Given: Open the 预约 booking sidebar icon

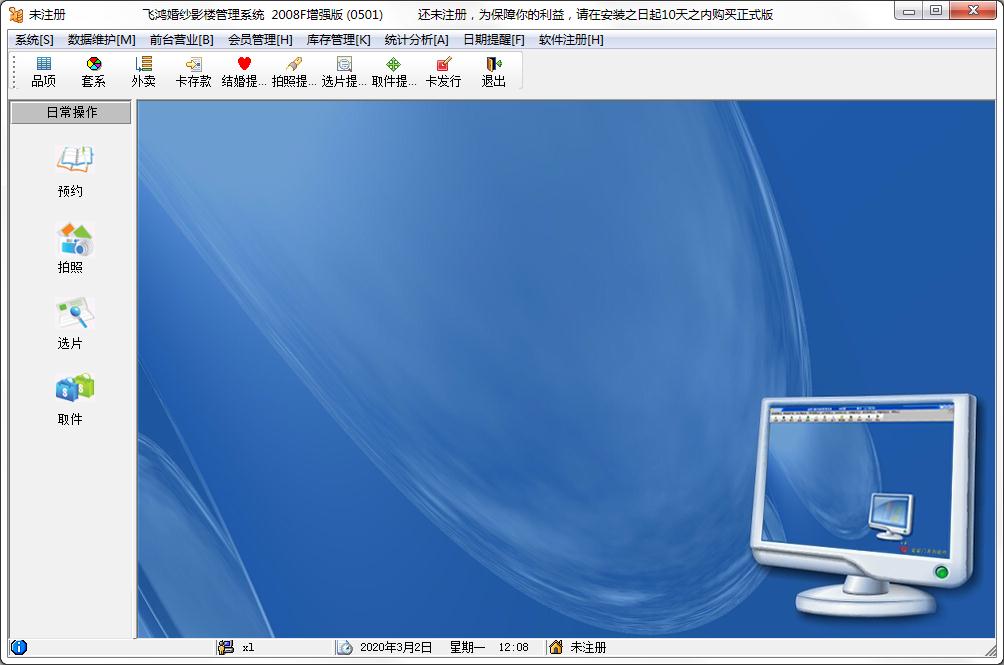Looking at the screenshot, I should [x=71, y=172].
